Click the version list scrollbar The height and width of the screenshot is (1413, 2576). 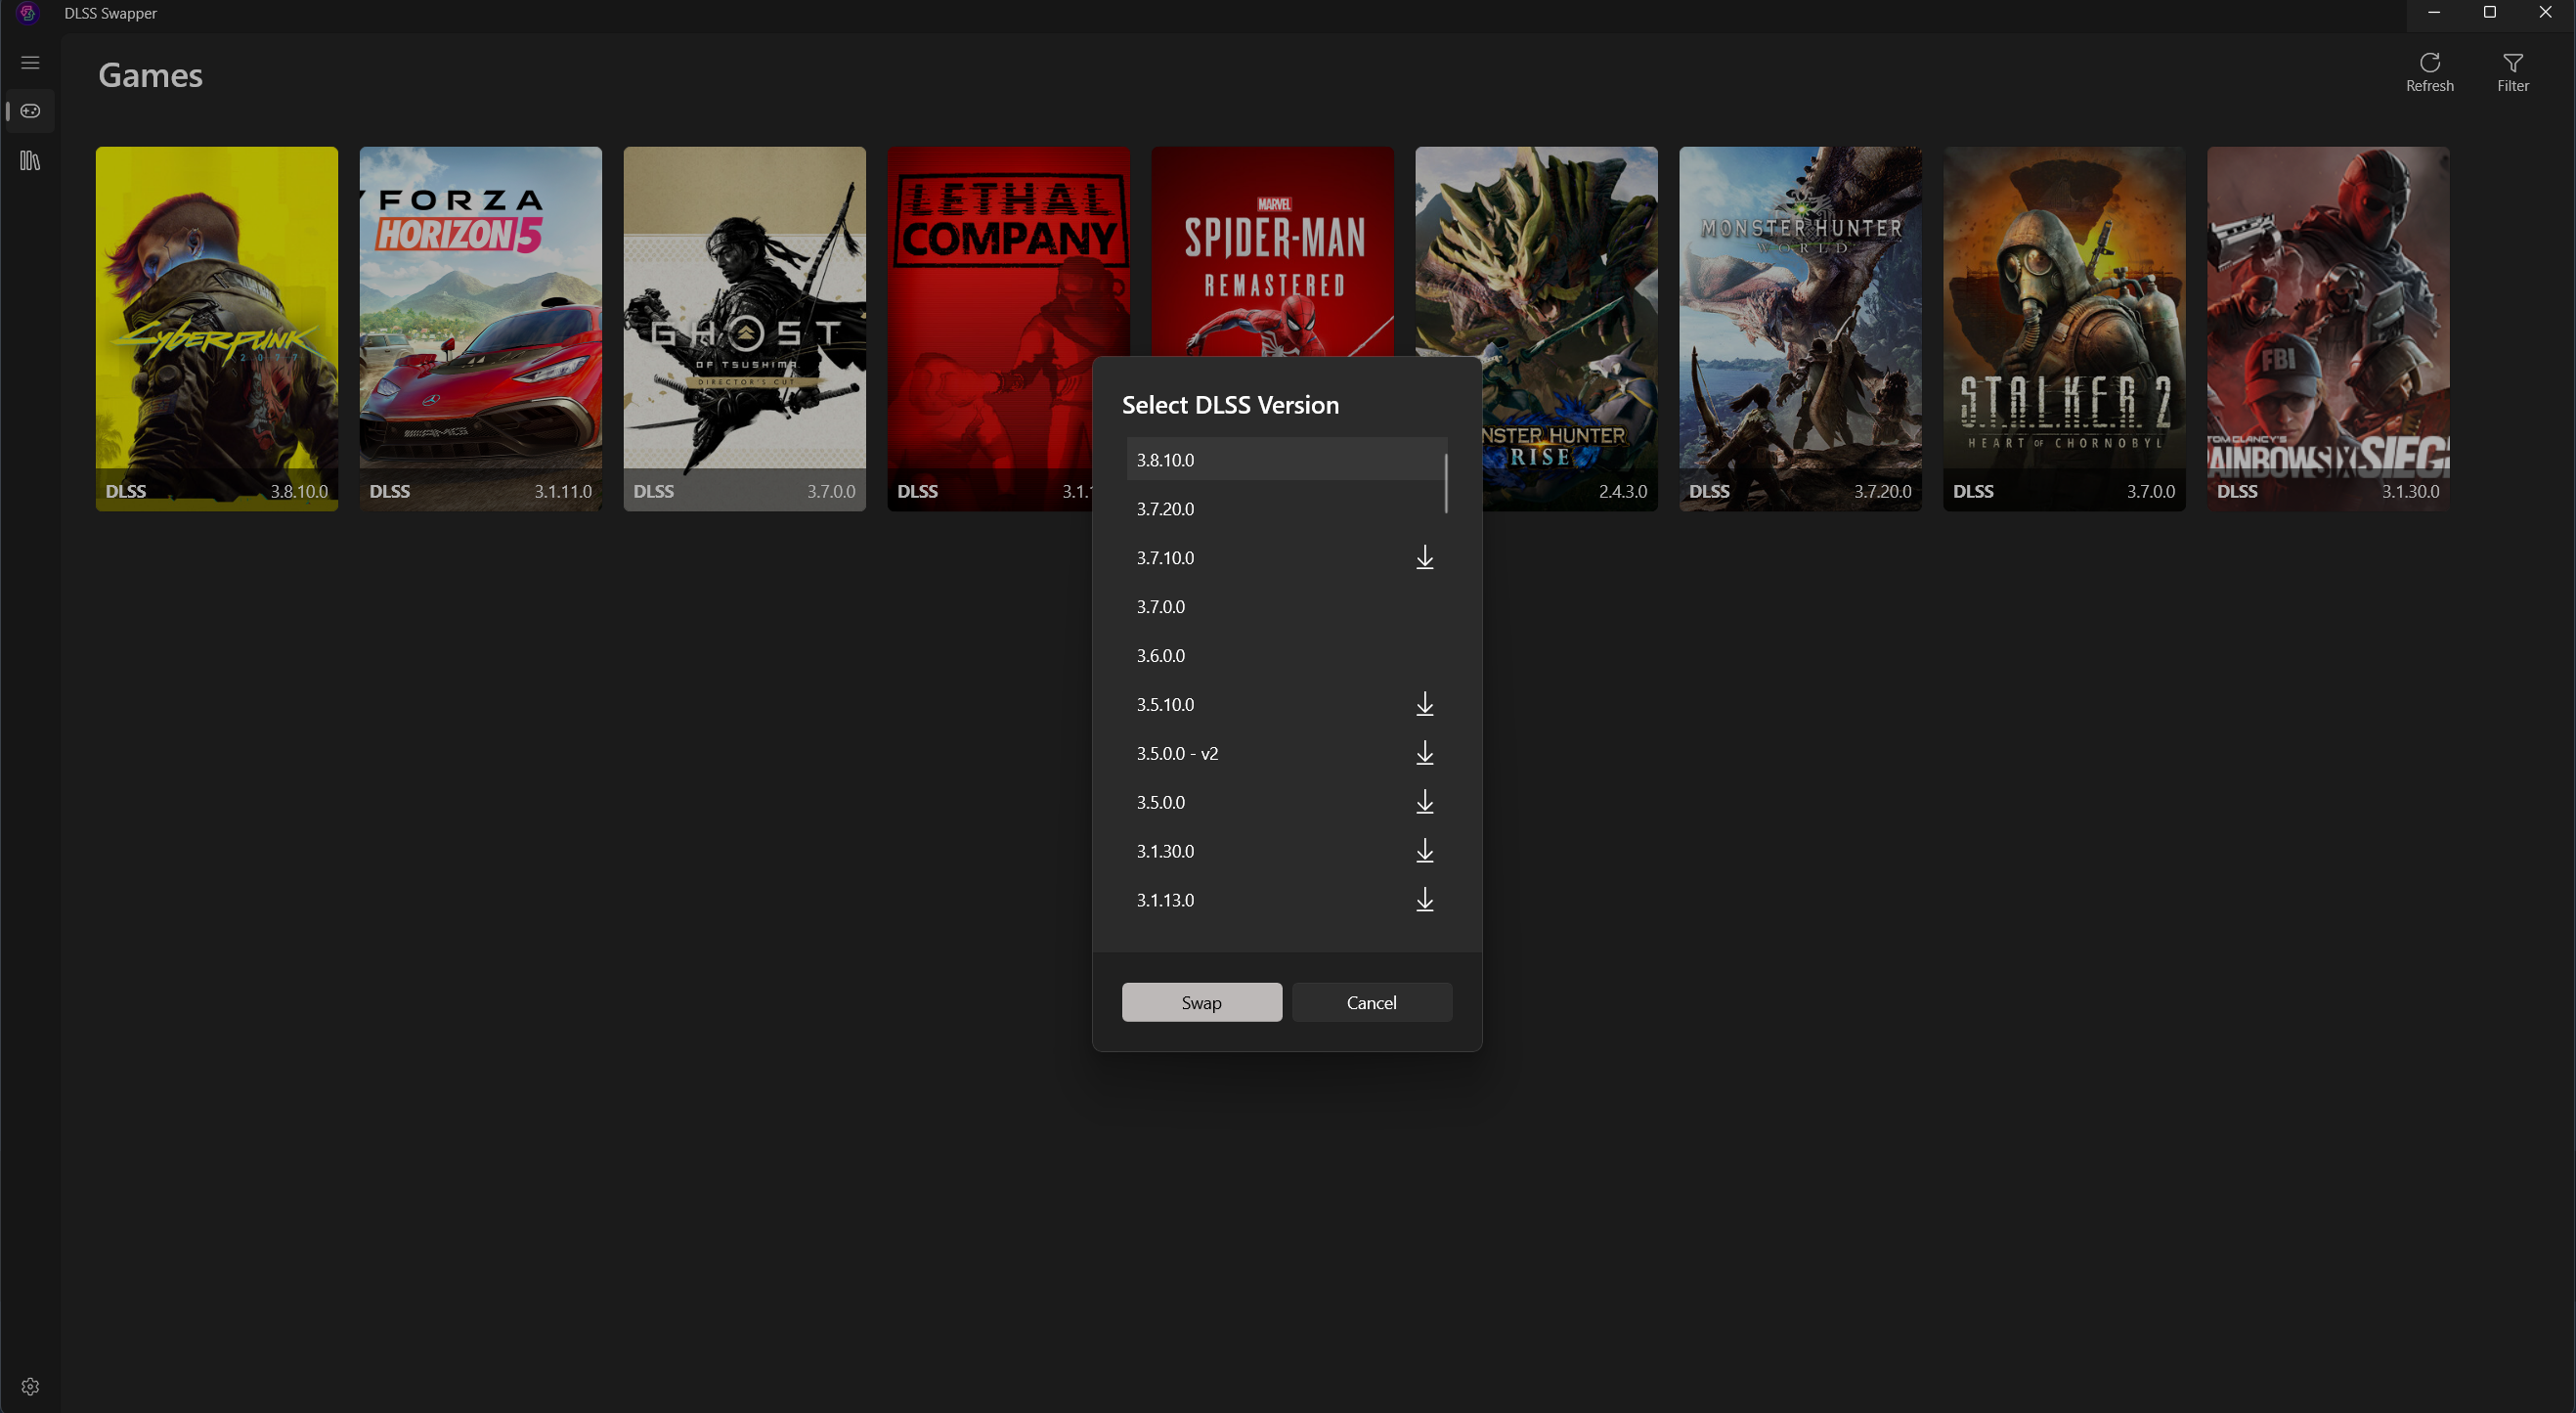(x=1446, y=484)
